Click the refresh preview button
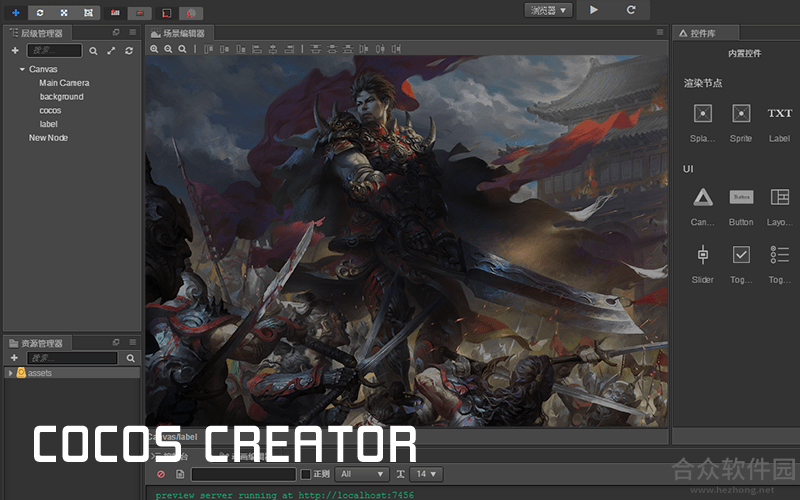Viewport: 800px width, 500px height. tap(631, 10)
